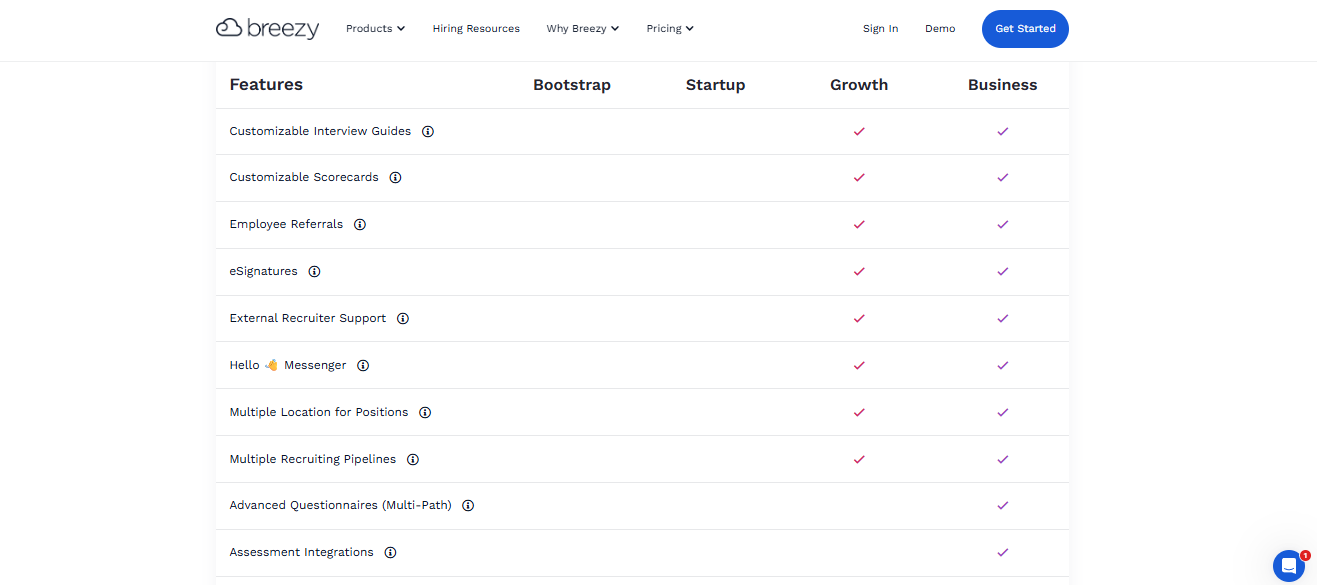Click the Growth checkmark for eSignatures

tap(859, 272)
